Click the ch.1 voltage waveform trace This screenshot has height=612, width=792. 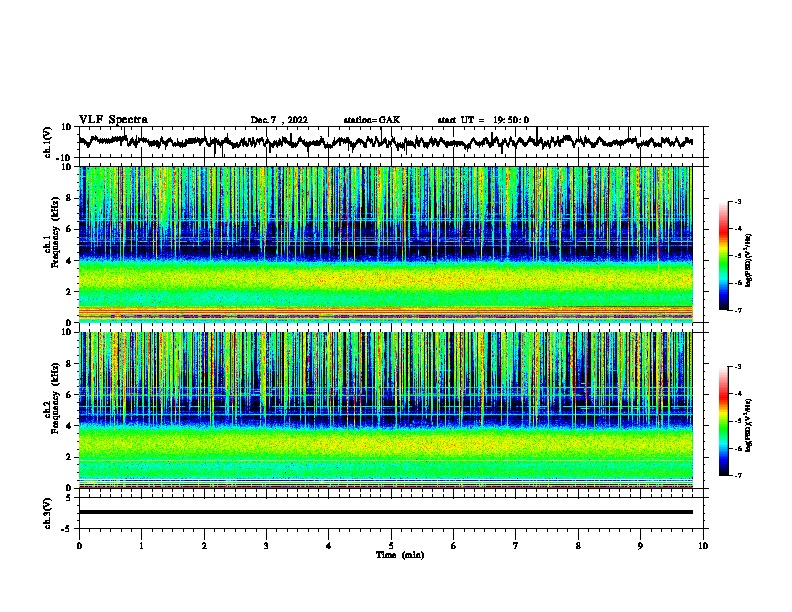pyautogui.click(x=385, y=142)
